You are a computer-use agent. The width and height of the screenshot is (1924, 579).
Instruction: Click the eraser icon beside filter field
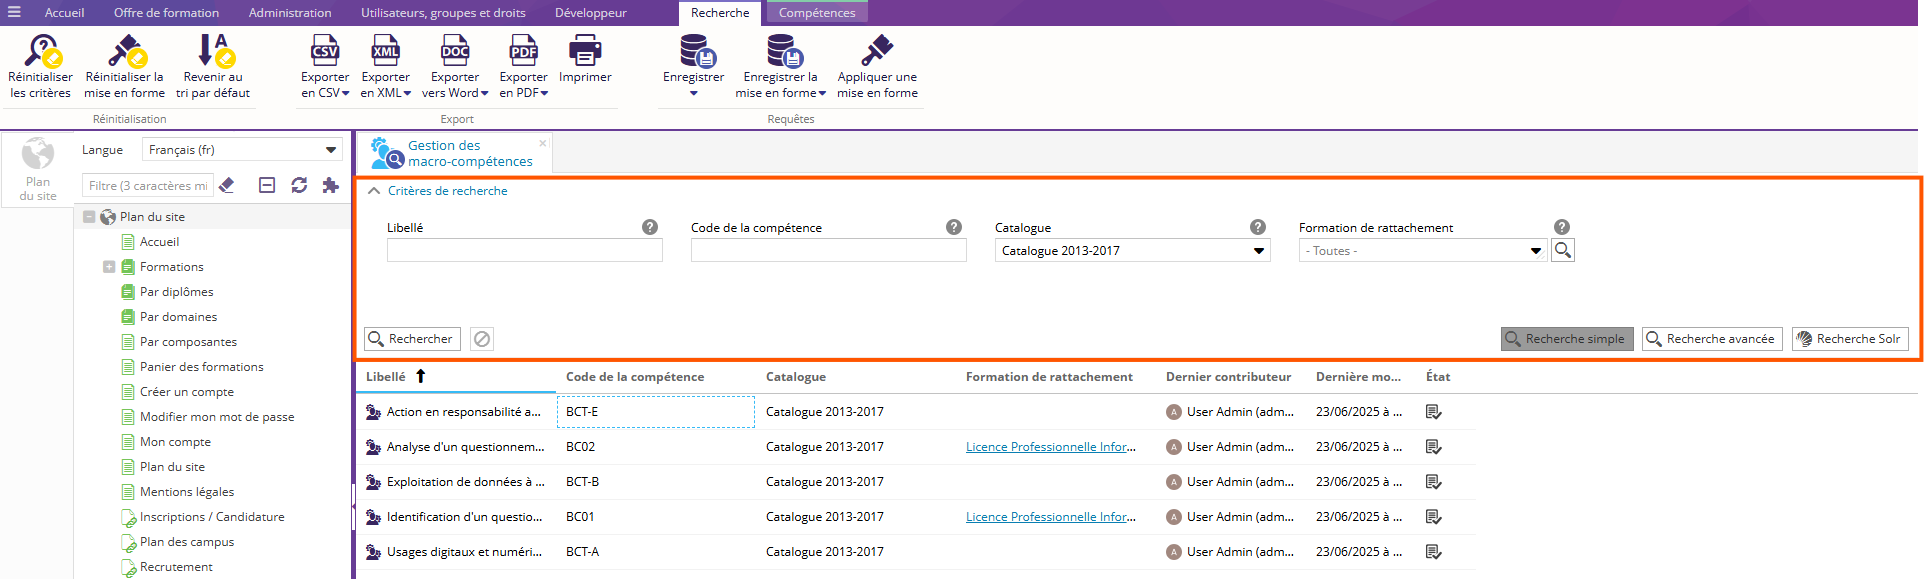(227, 185)
